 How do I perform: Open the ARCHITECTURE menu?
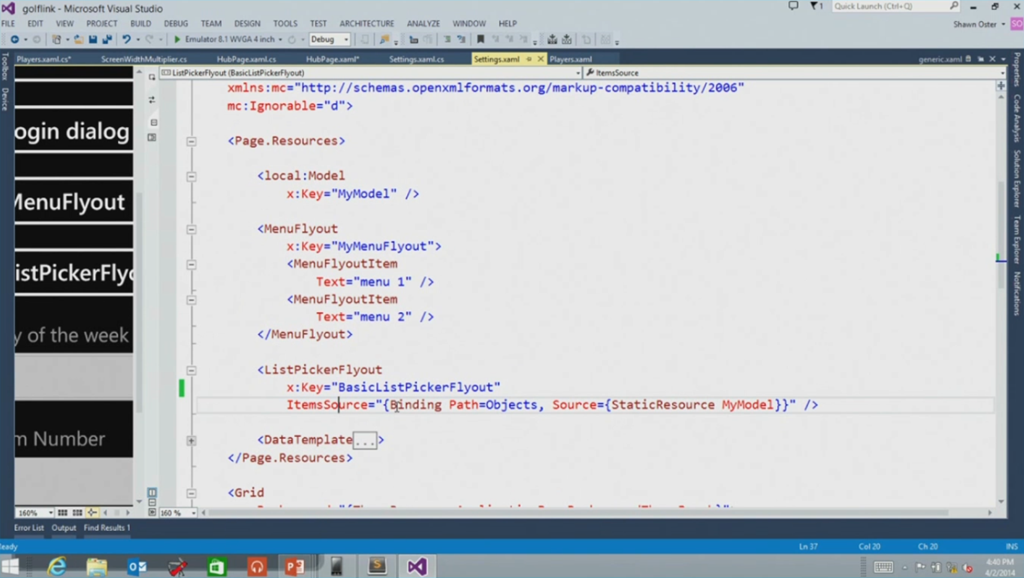366,24
